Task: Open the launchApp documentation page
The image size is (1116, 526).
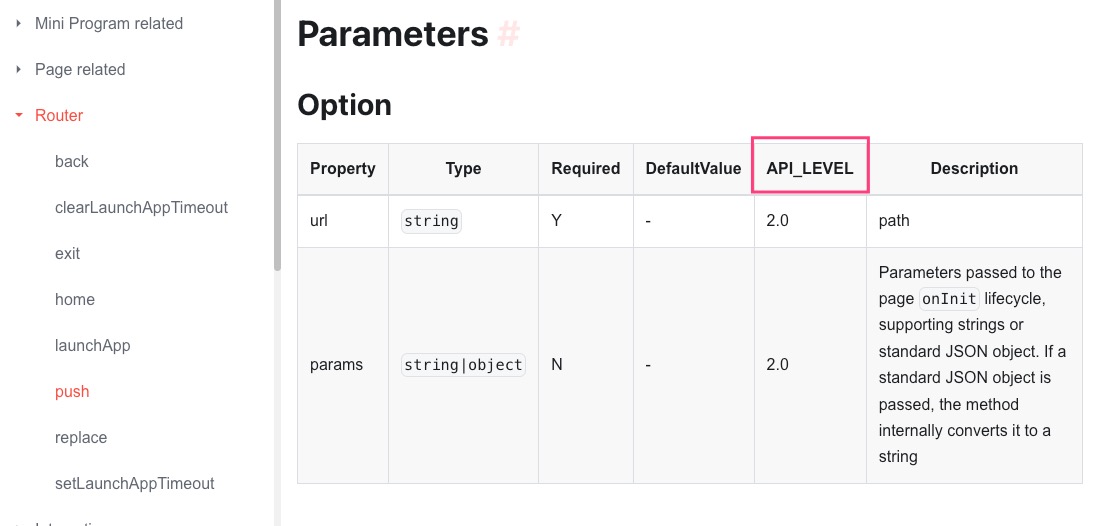Action: [92, 345]
